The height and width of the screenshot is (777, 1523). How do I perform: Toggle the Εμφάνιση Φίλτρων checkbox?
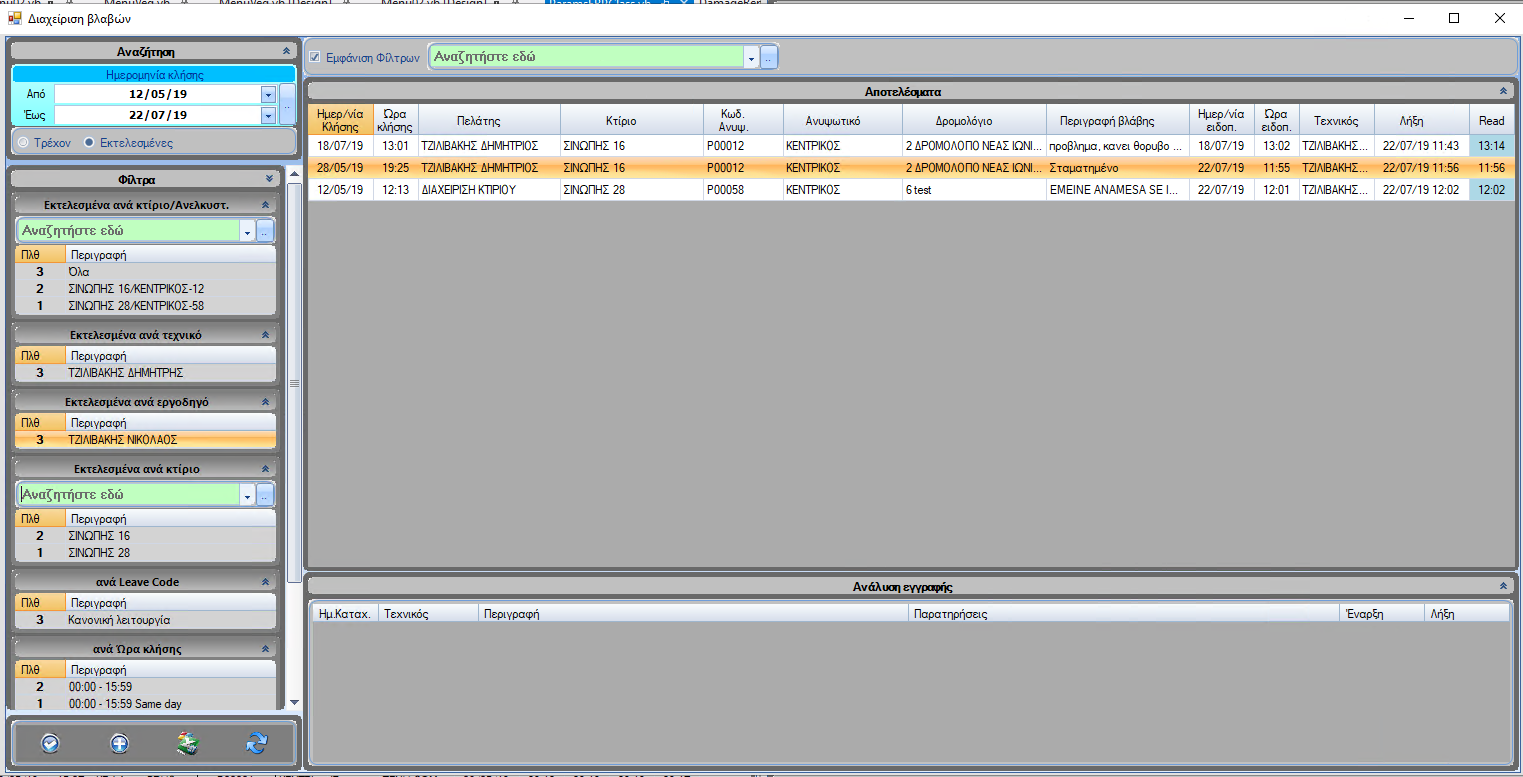point(315,57)
